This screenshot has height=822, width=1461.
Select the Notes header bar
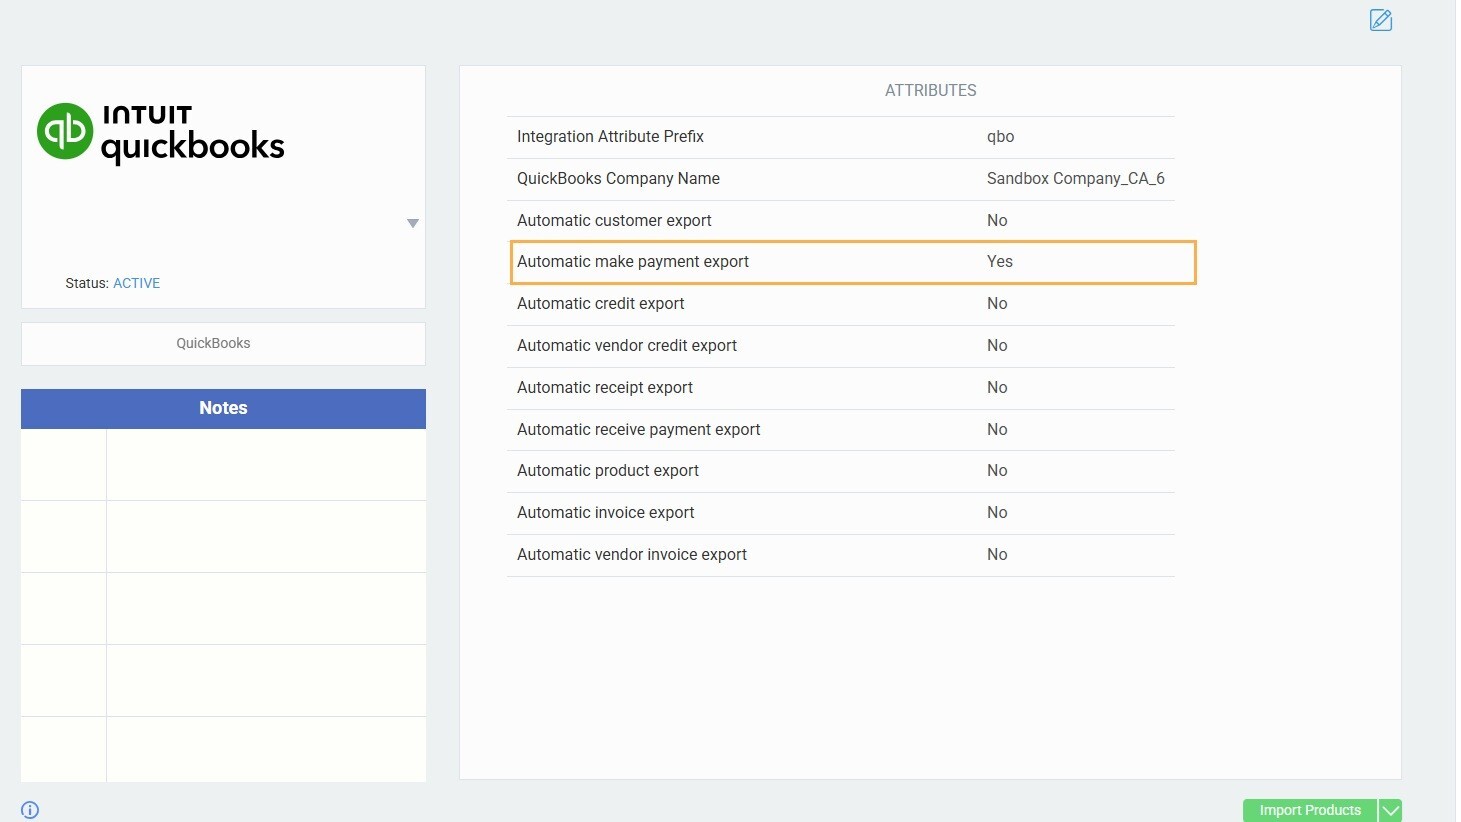tap(223, 408)
